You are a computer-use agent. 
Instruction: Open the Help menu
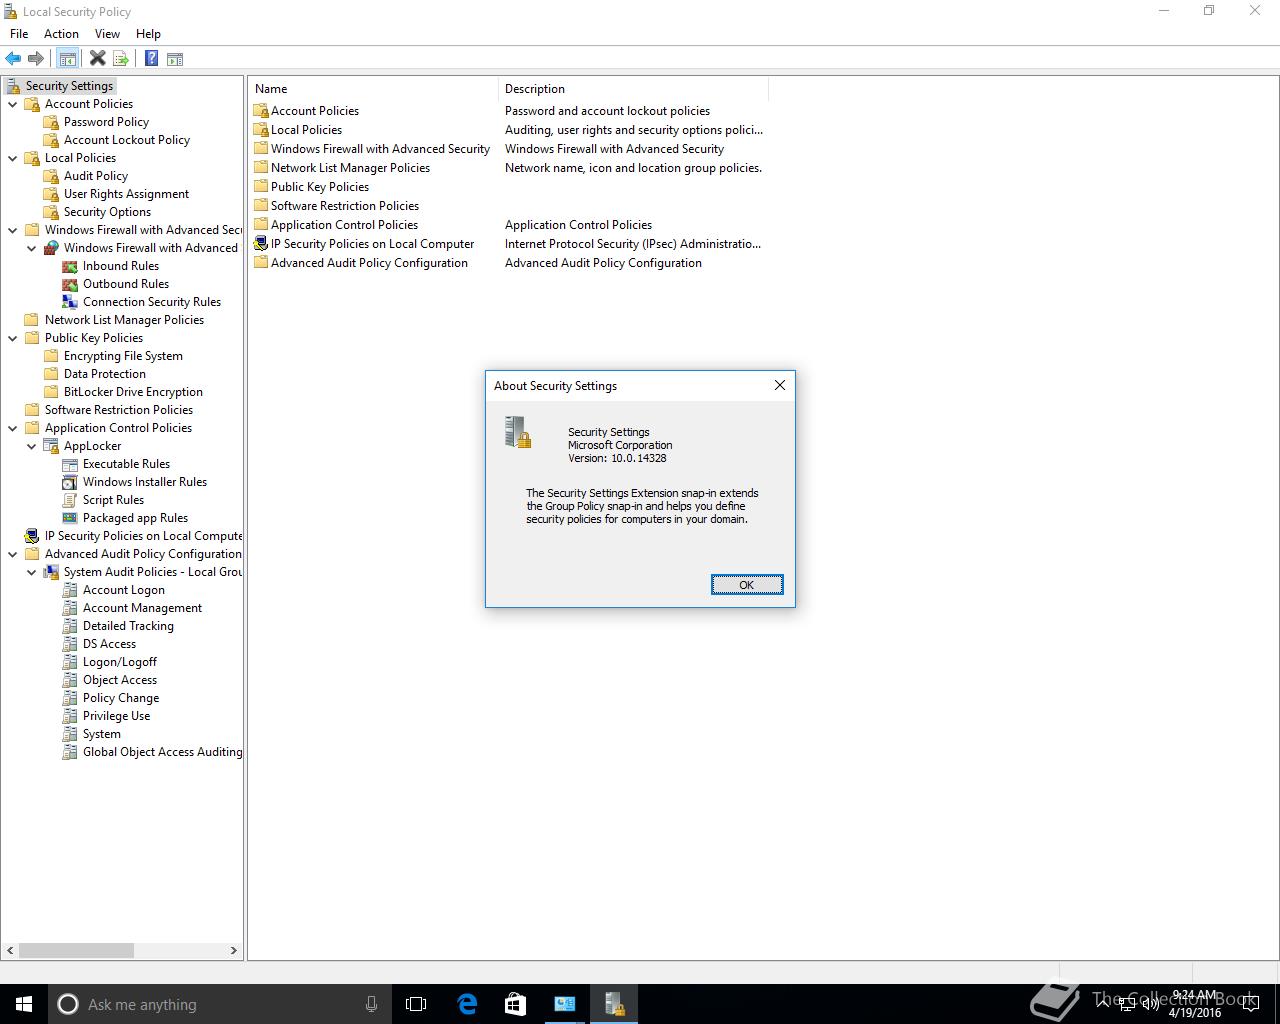[x=148, y=34]
